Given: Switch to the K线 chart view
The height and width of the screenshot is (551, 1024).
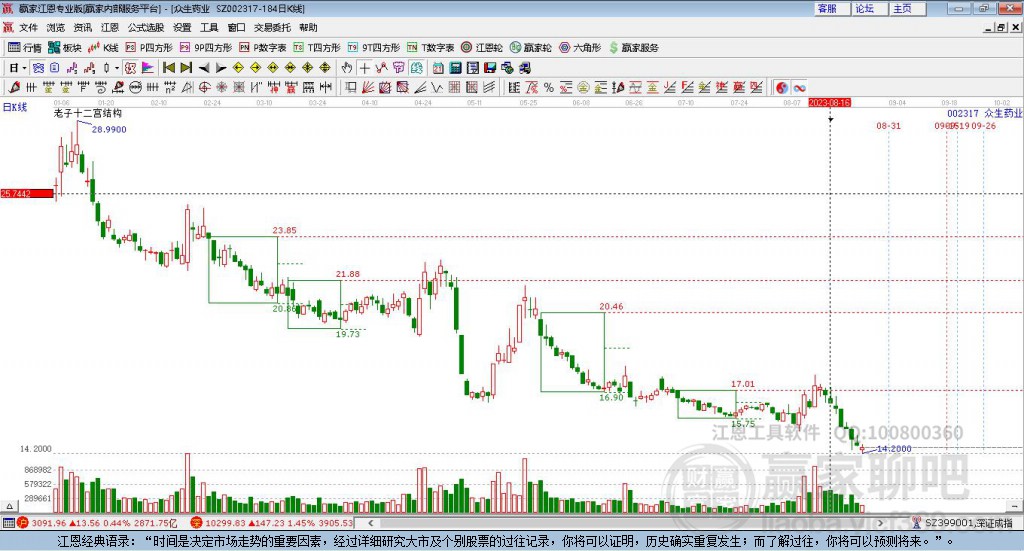Looking at the screenshot, I should point(103,48).
